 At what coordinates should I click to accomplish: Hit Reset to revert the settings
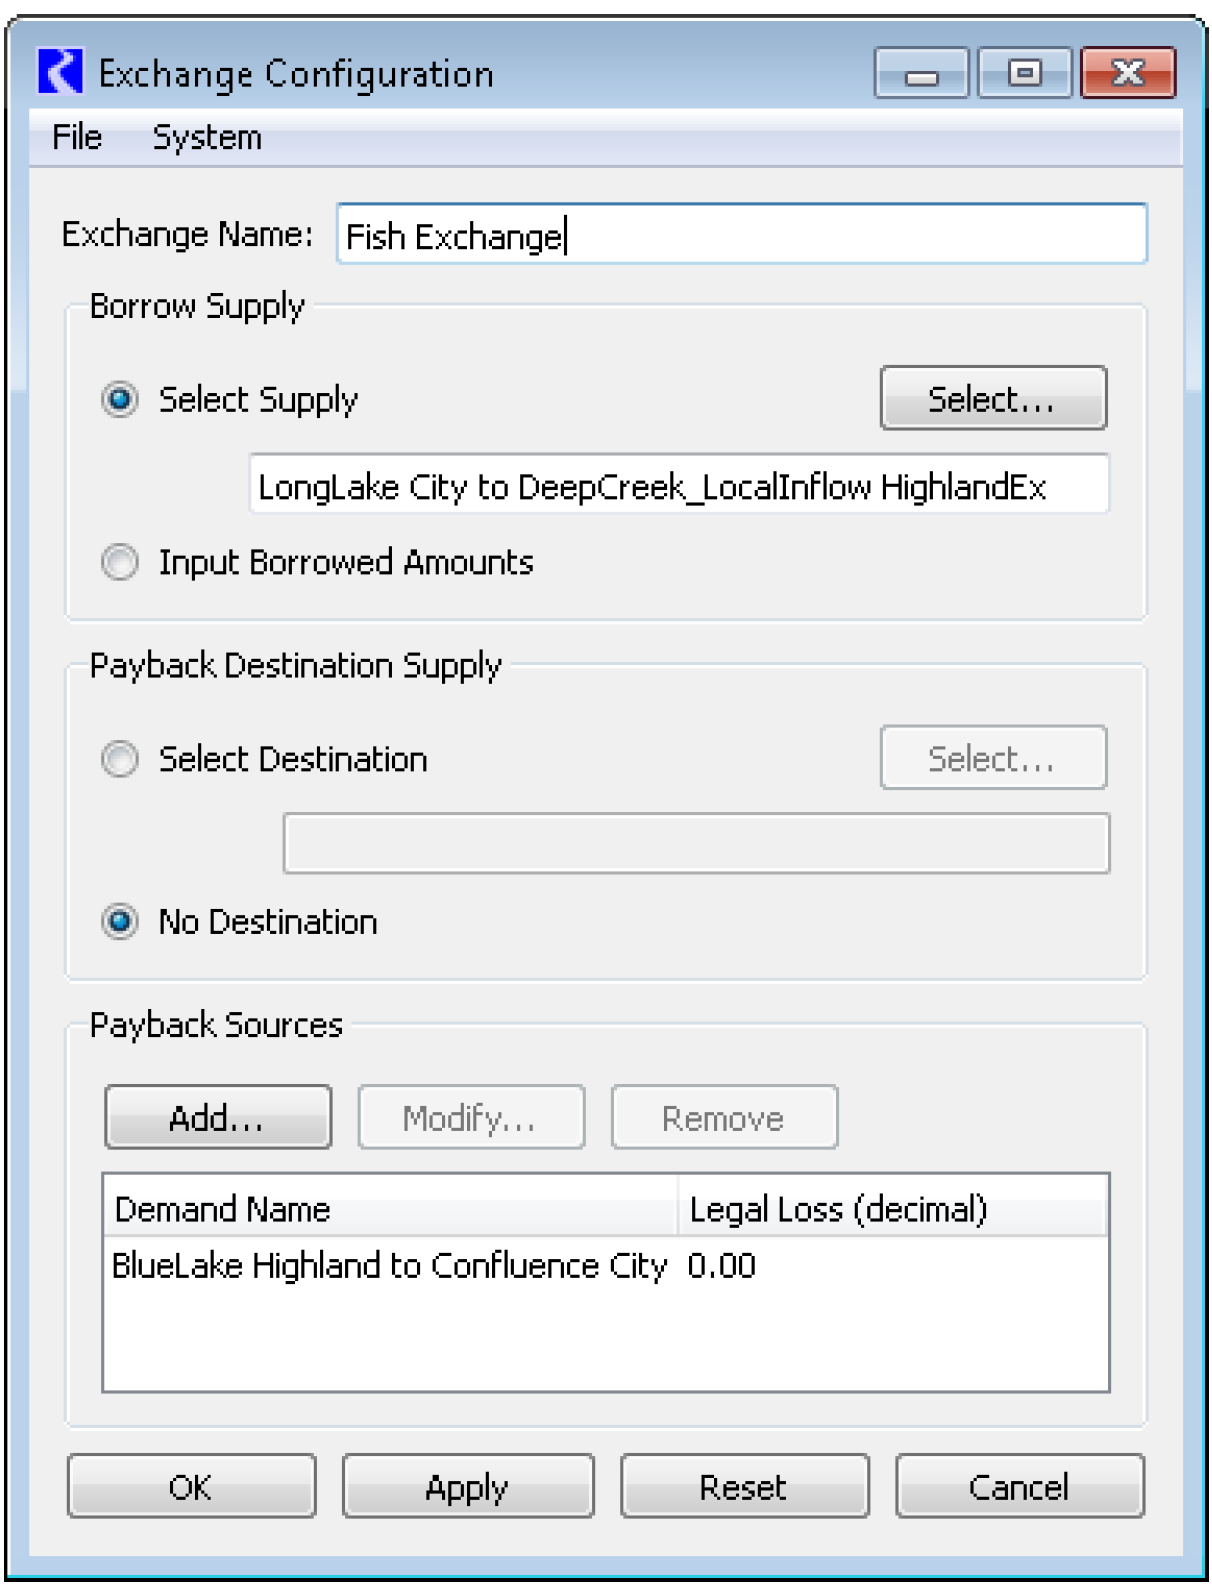point(743,1487)
